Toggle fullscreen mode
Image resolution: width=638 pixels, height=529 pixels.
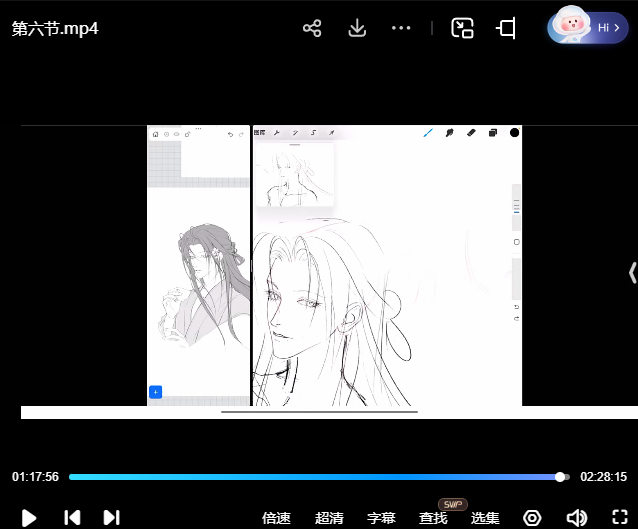(619, 517)
